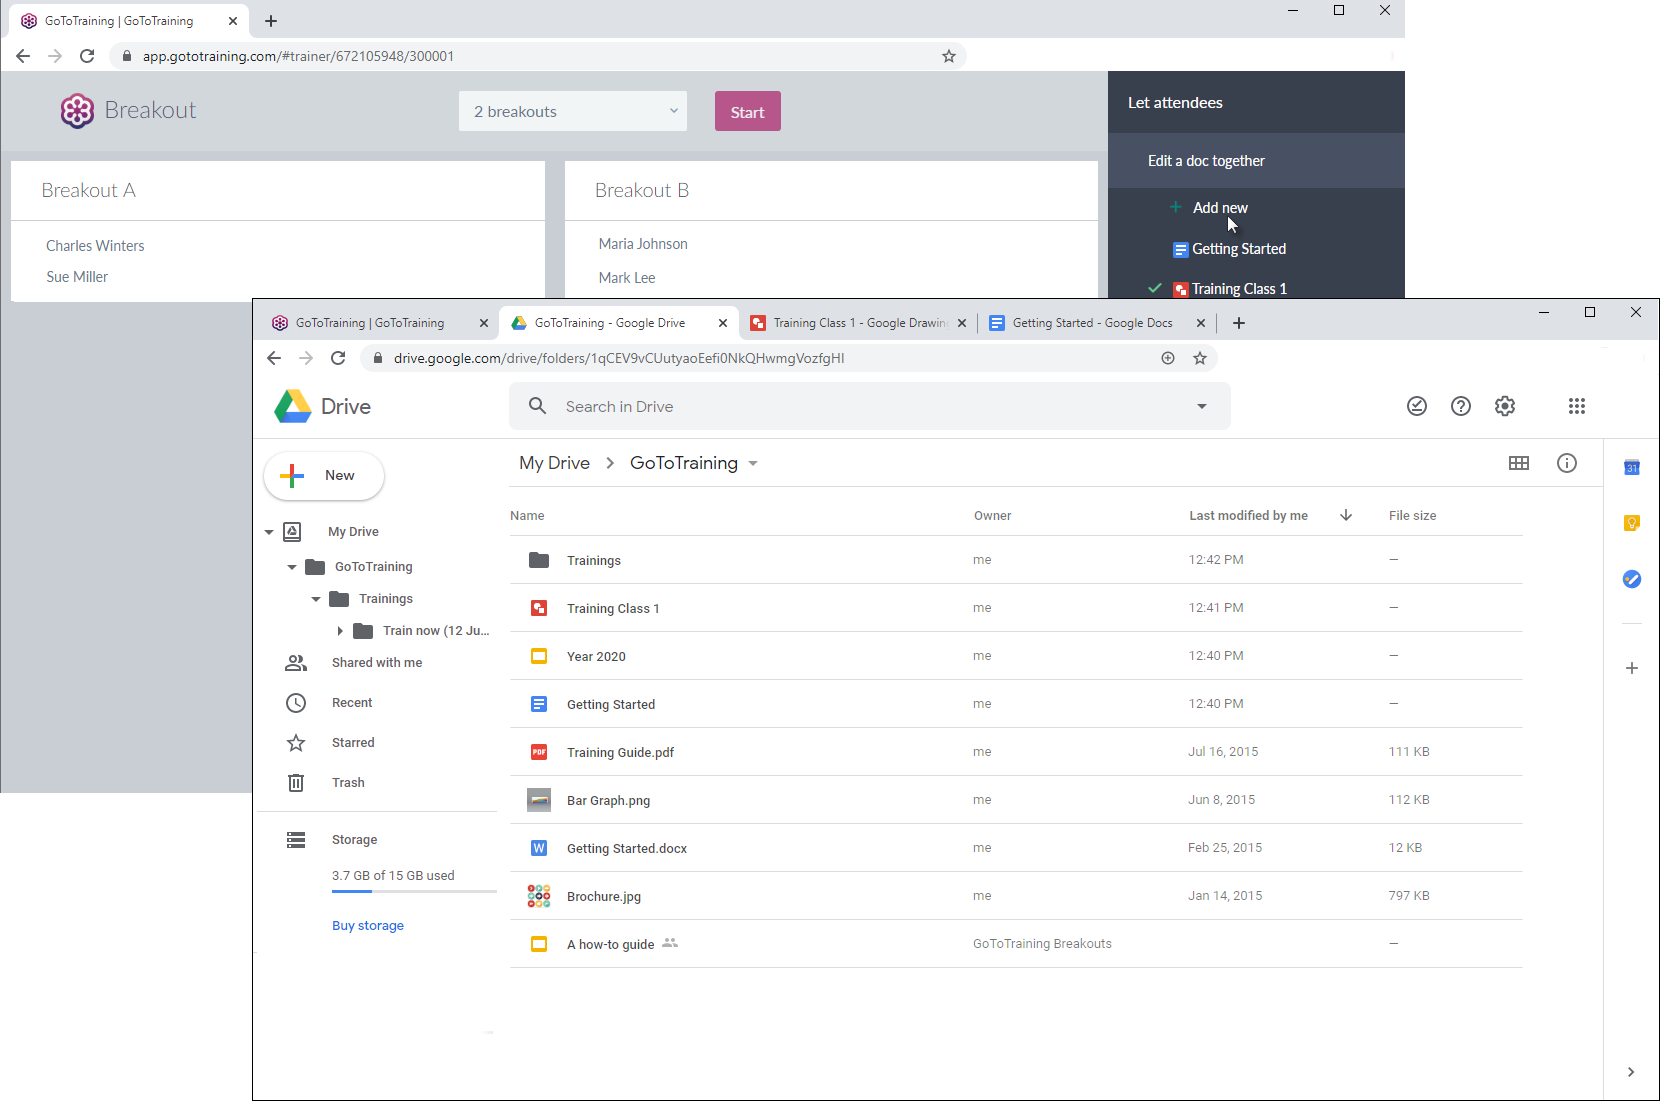The image size is (1660, 1101).
Task: Collapse GoToTraining folder tree arrow
Action: click(x=292, y=567)
